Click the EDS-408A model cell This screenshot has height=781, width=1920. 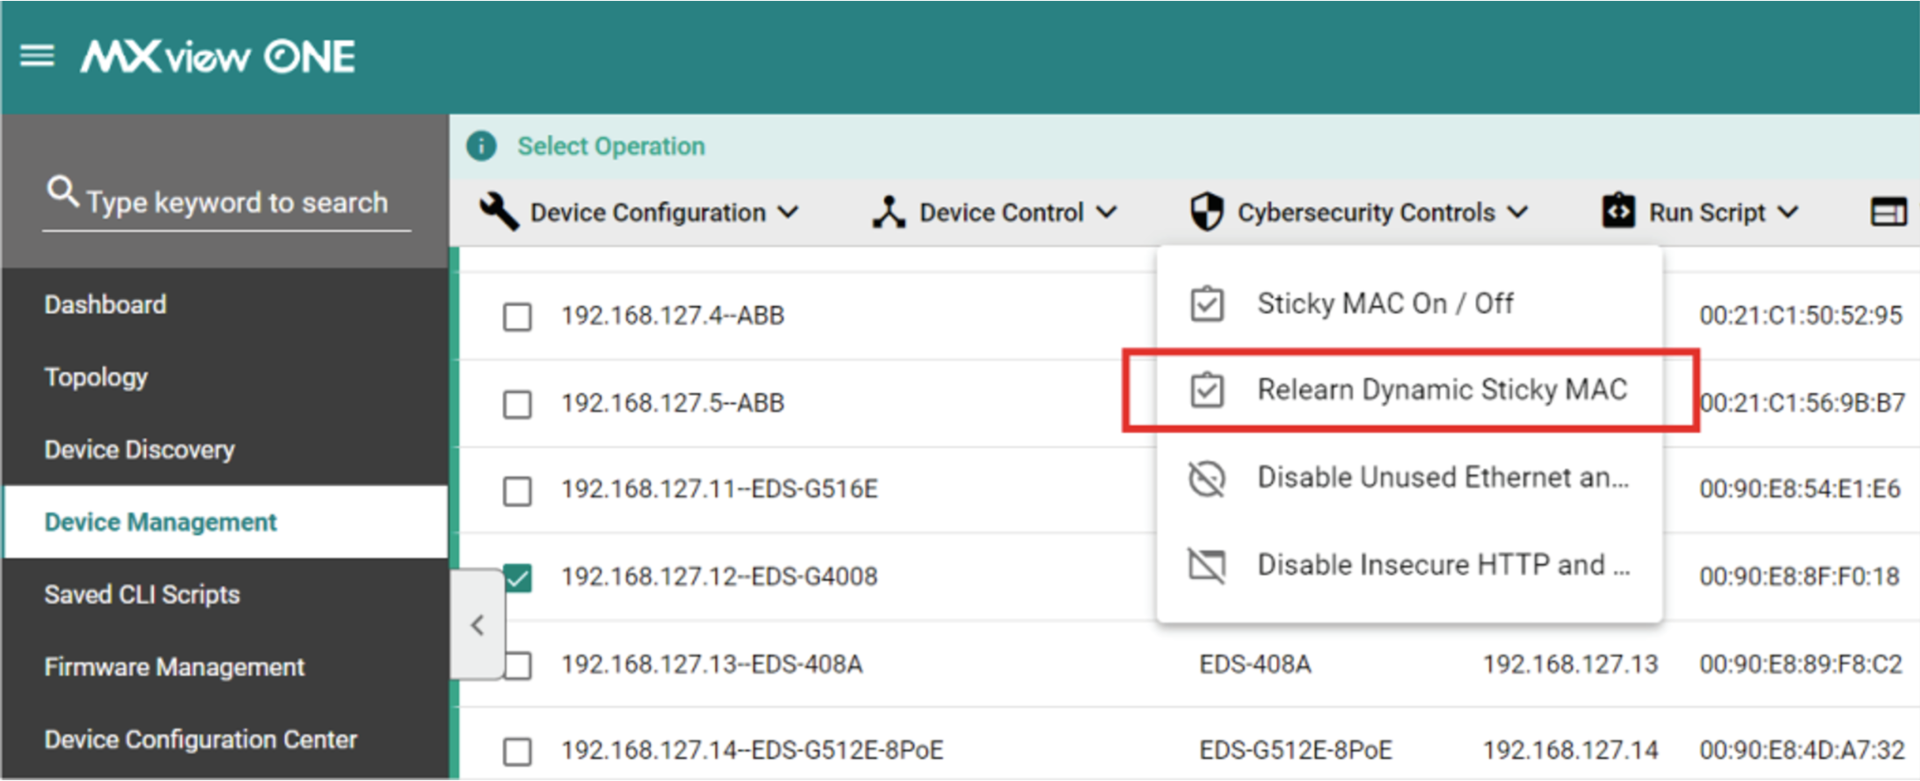[x=1255, y=664]
